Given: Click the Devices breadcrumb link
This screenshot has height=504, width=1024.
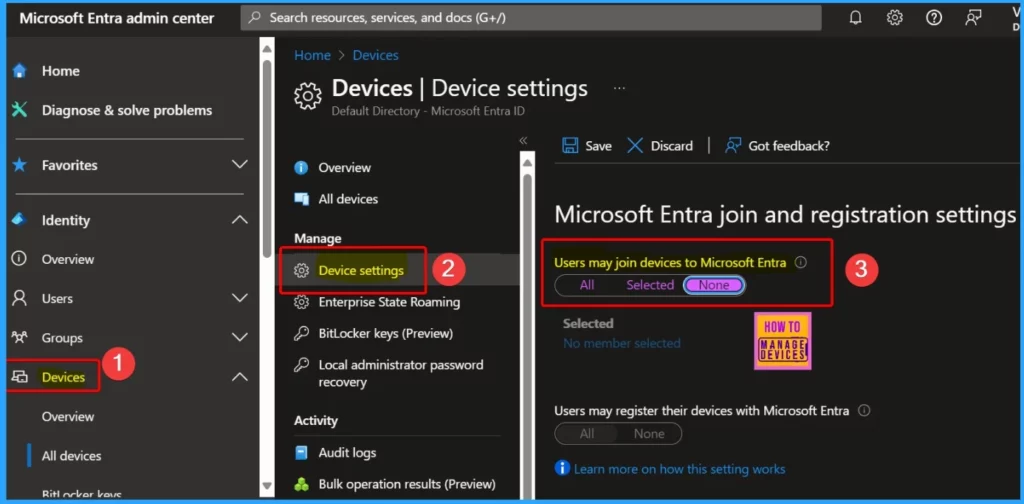Looking at the screenshot, I should click(x=376, y=55).
